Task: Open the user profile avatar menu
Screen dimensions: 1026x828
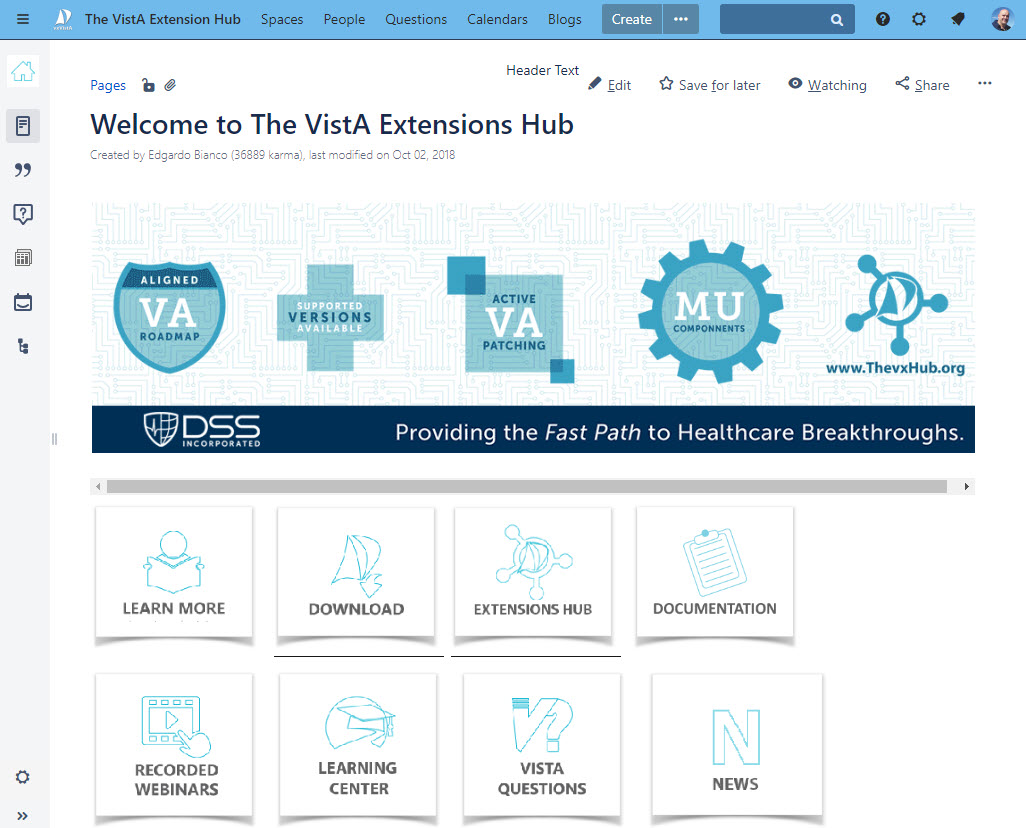Action: tap(1002, 19)
